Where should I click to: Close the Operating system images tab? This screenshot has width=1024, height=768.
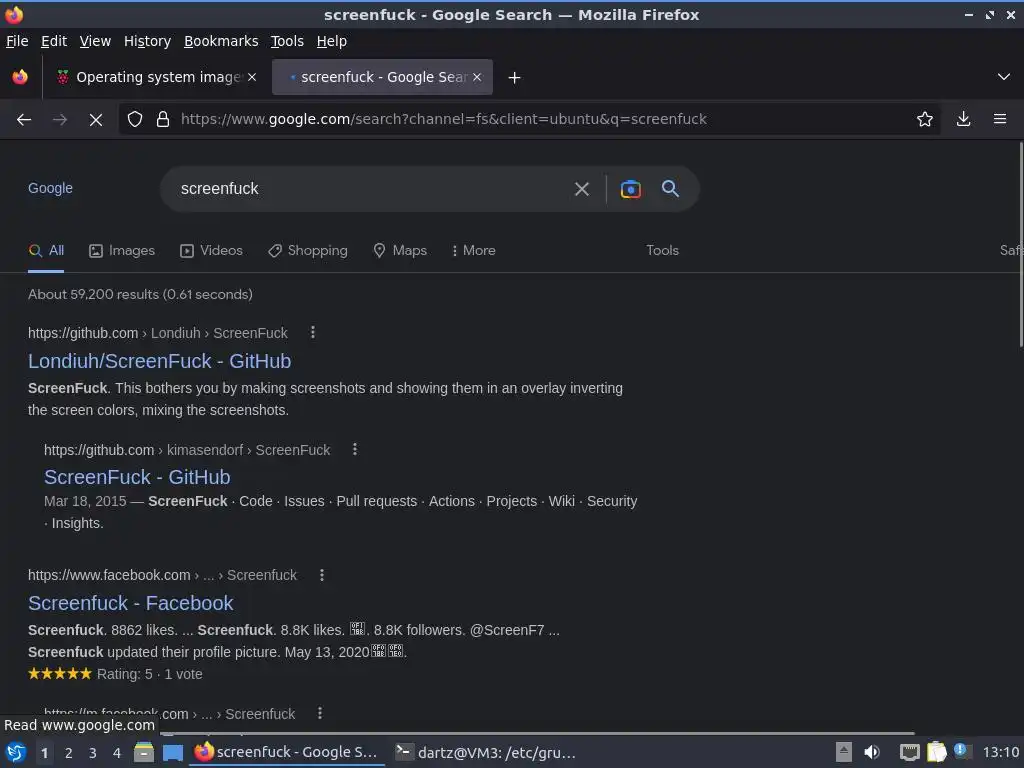point(252,77)
